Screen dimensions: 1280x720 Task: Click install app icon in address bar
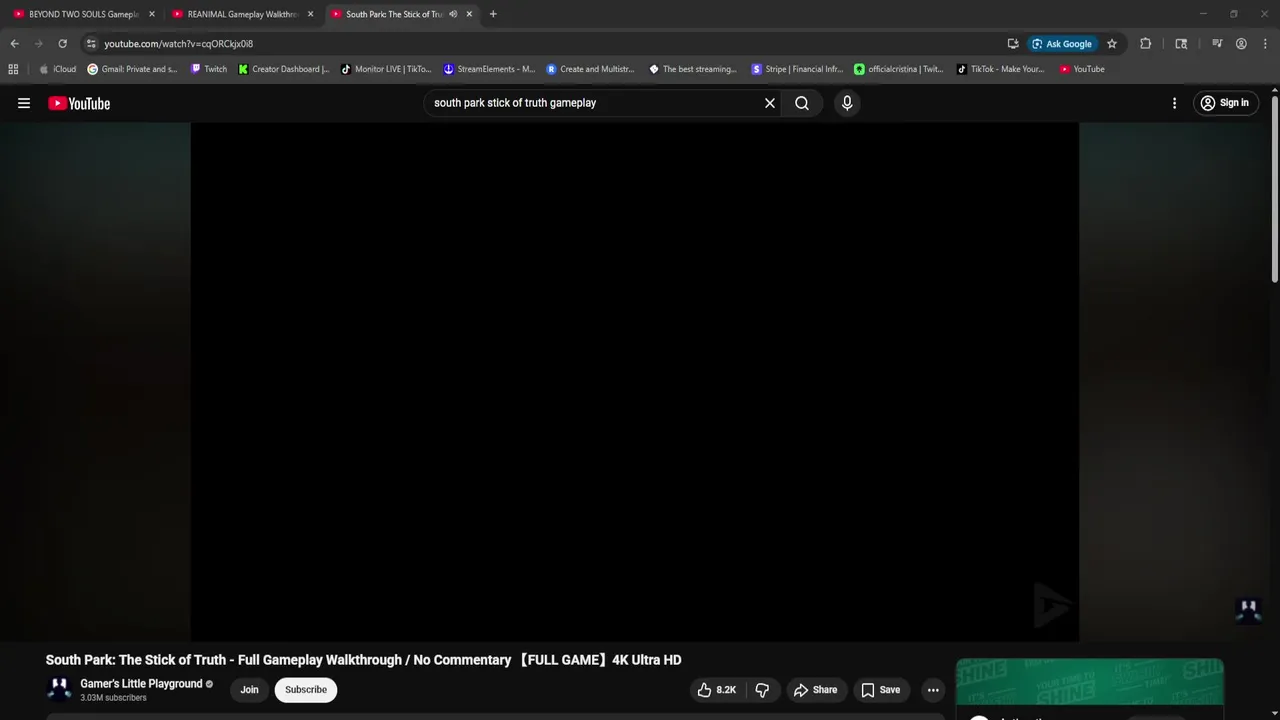pyautogui.click(x=1013, y=44)
